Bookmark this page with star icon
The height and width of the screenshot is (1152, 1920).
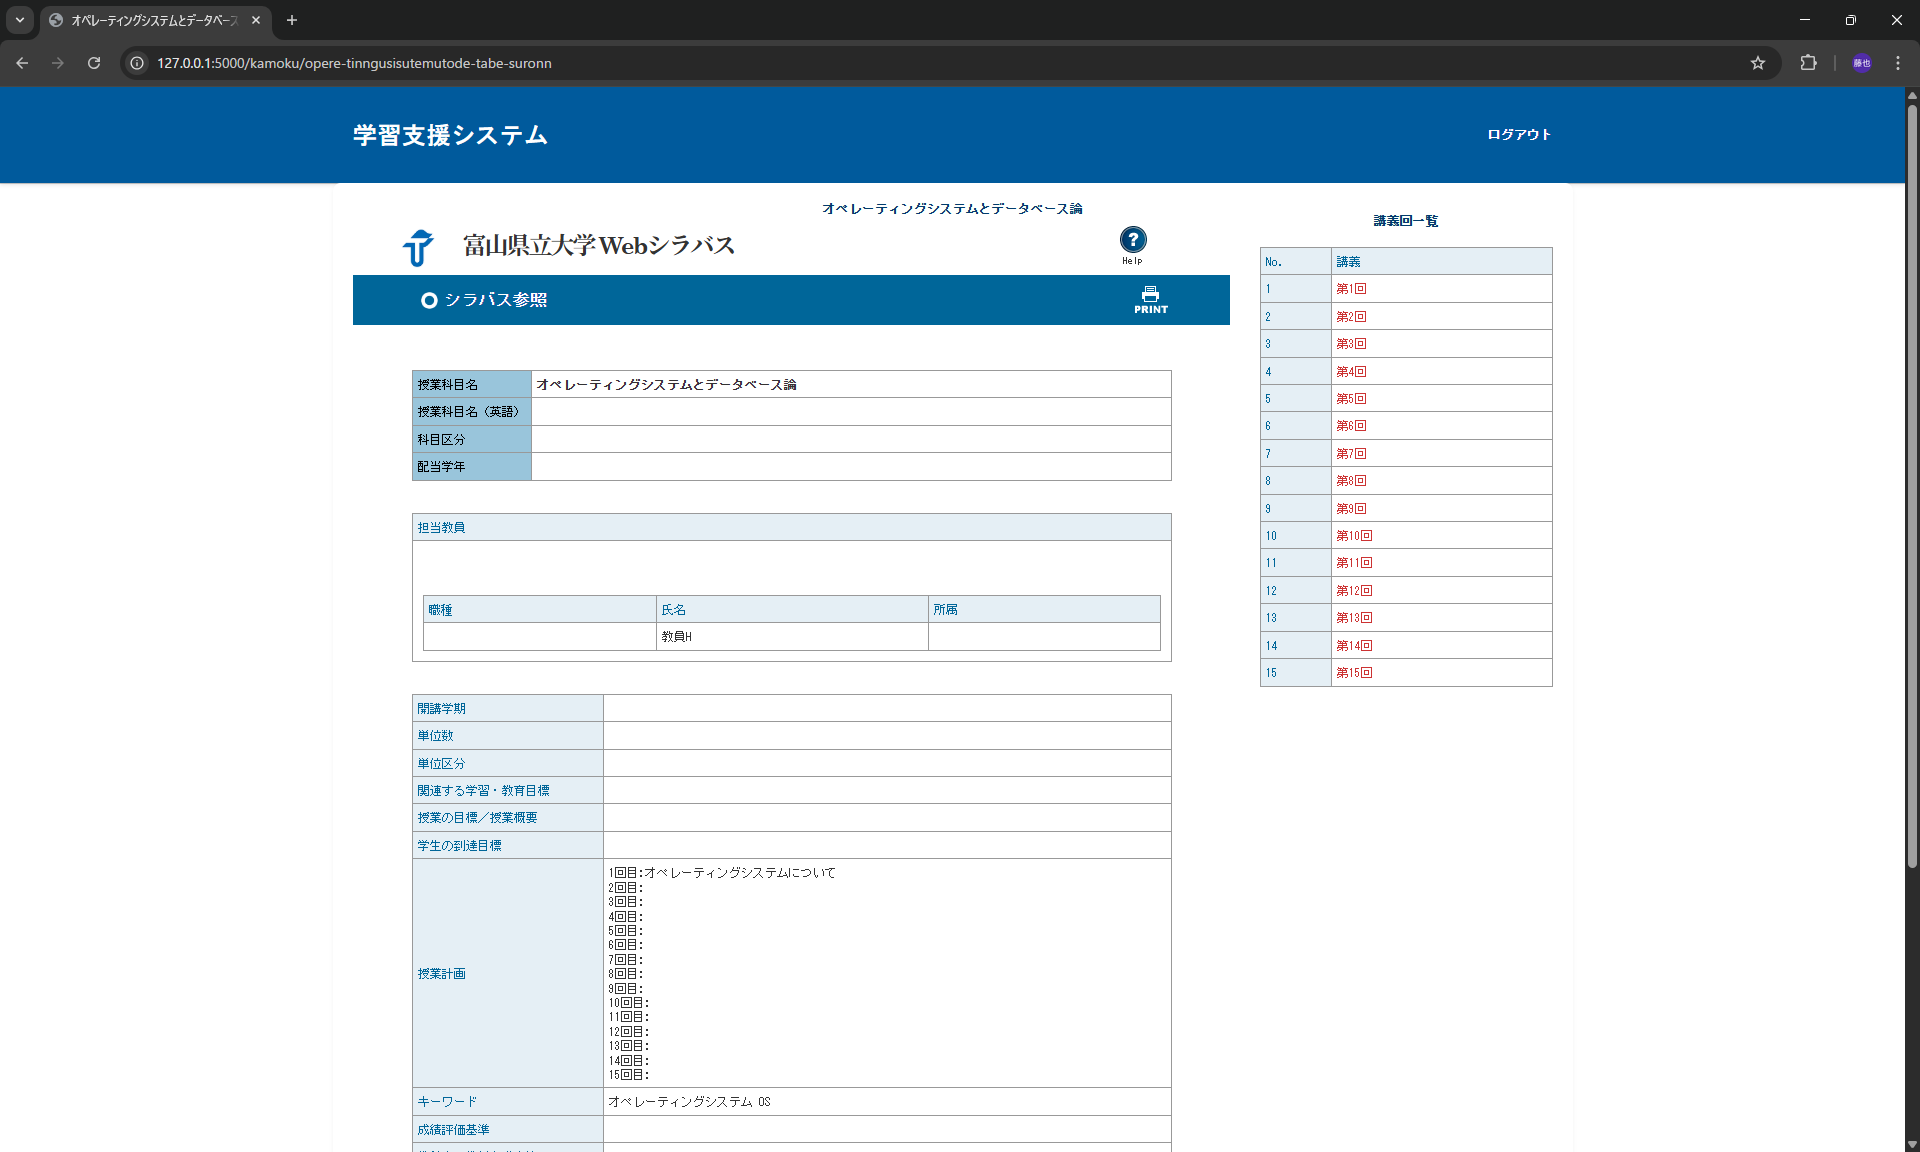point(1758,63)
